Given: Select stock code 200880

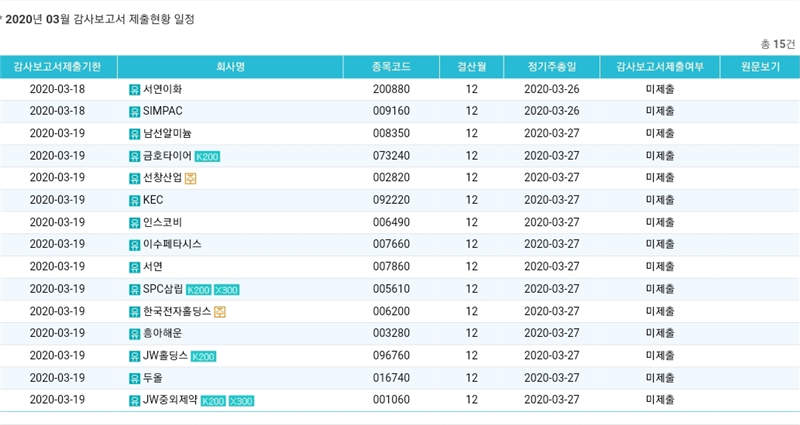Looking at the screenshot, I should [x=391, y=89].
